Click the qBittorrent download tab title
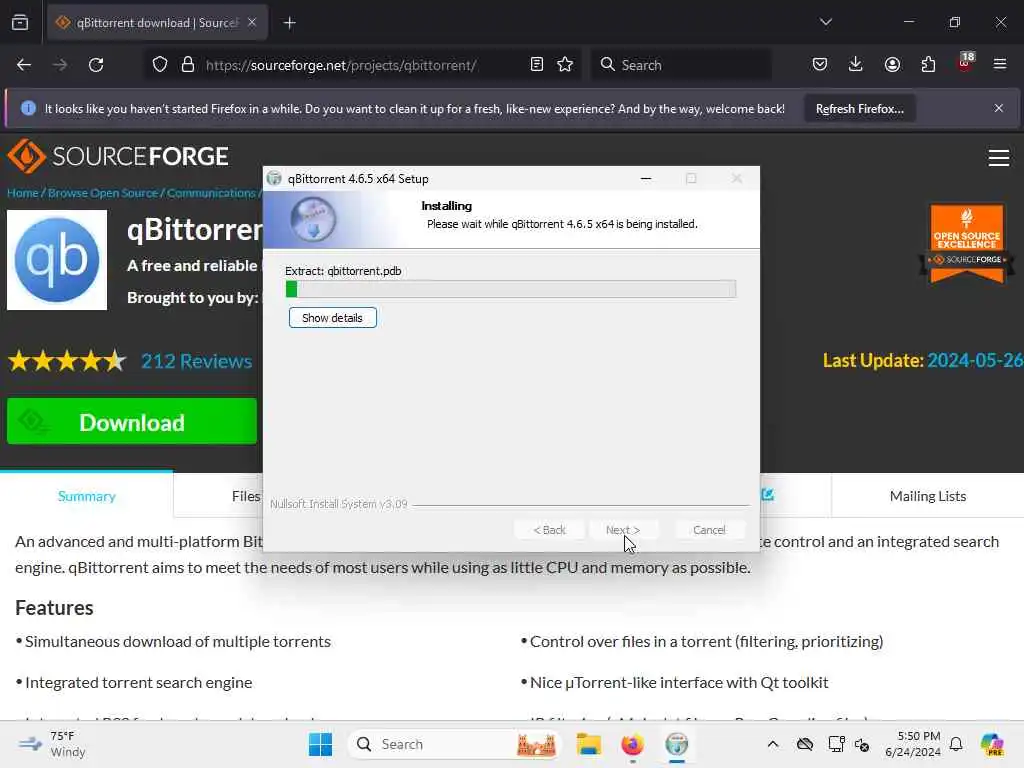The height and width of the screenshot is (768, 1024). (157, 23)
